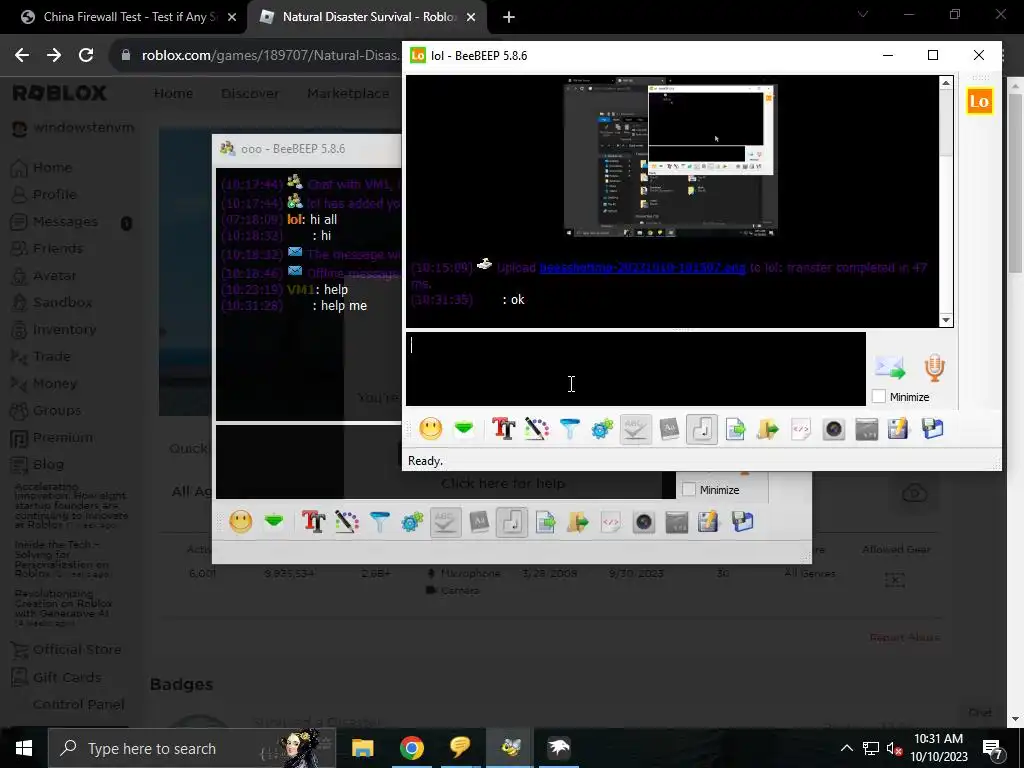Record voice message with microphone icon
The image size is (1024, 768).
pos(935,368)
